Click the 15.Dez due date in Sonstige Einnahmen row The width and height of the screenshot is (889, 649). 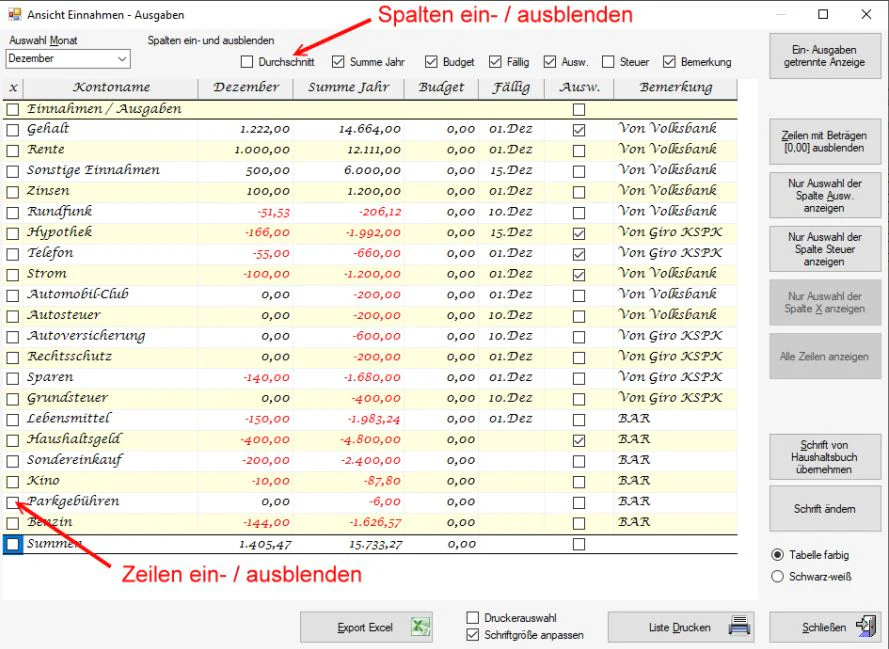pos(511,171)
